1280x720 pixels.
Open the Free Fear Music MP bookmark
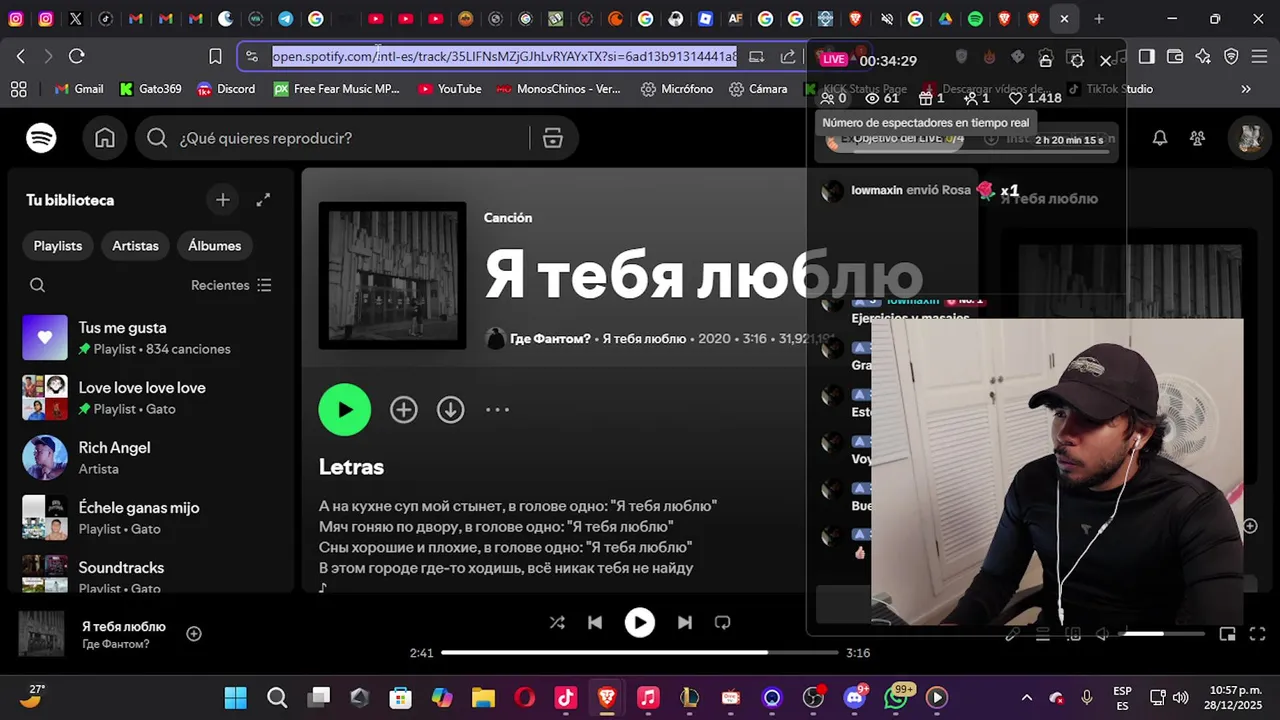[x=337, y=89]
